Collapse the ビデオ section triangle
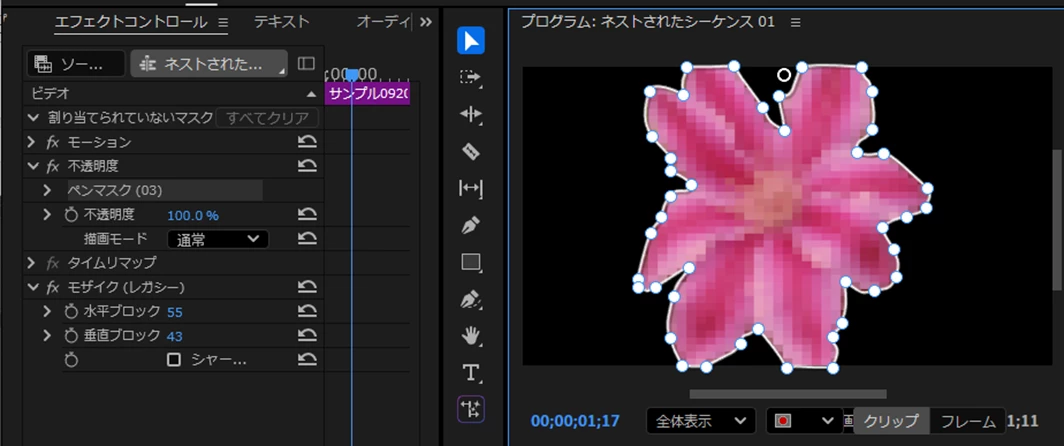Image resolution: width=1064 pixels, height=446 pixels. 311,94
